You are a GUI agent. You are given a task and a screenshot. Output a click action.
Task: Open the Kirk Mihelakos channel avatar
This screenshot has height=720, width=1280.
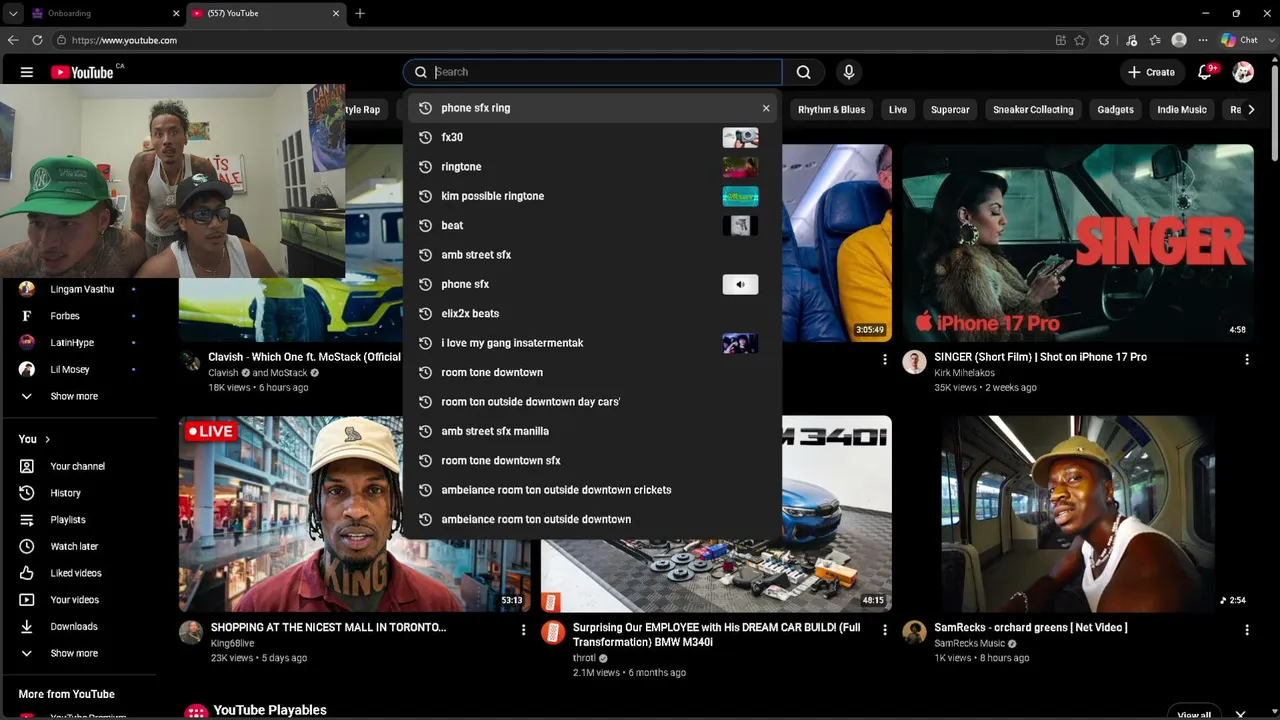click(915, 362)
